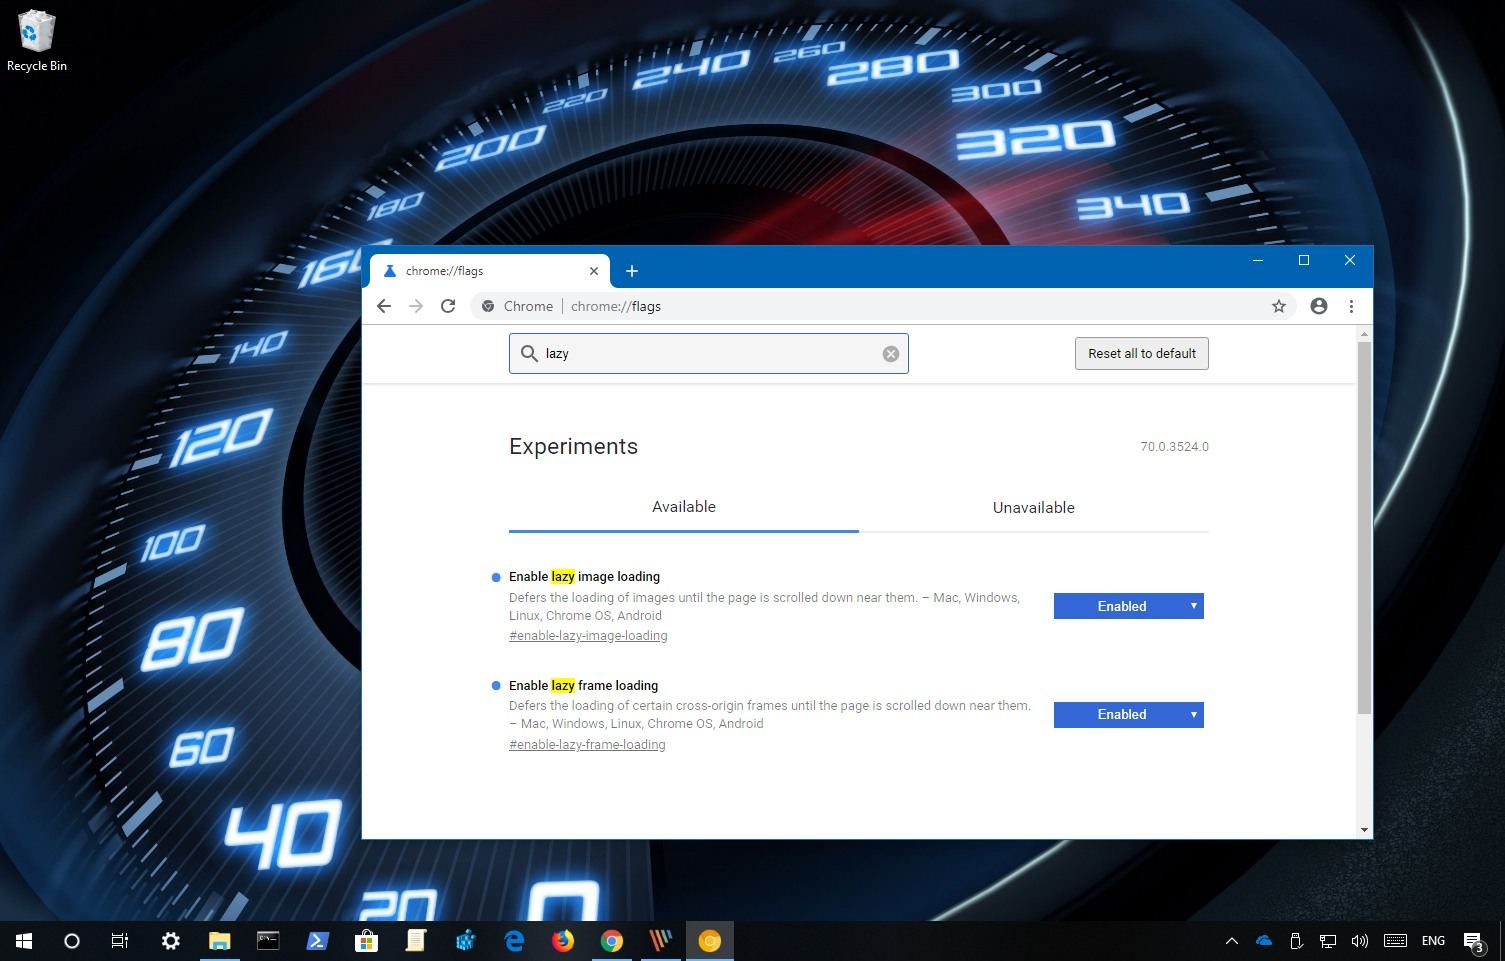
Task: Launch Command Prompt from the taskbar
Action: pos(268,941)
